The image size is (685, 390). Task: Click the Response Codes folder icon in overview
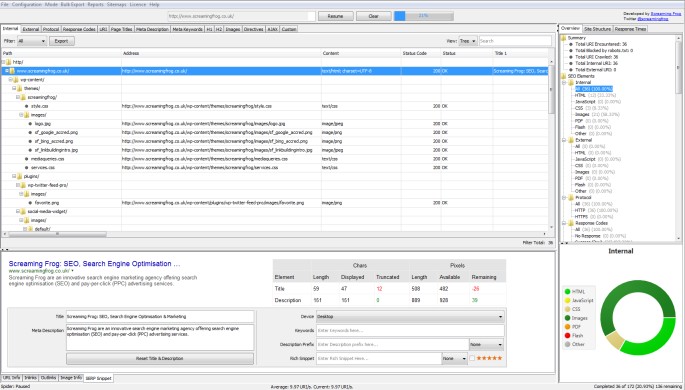pyautogui.click(x=571, y=223)
